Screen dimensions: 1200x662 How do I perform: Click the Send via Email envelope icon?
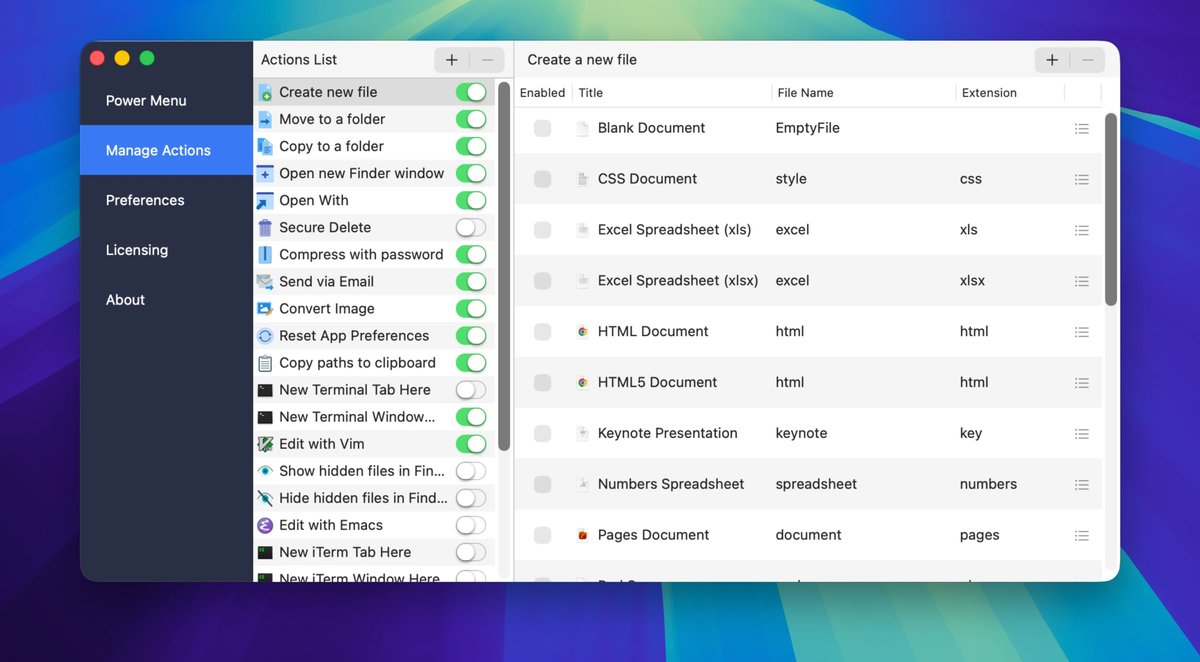pos(265,282)
